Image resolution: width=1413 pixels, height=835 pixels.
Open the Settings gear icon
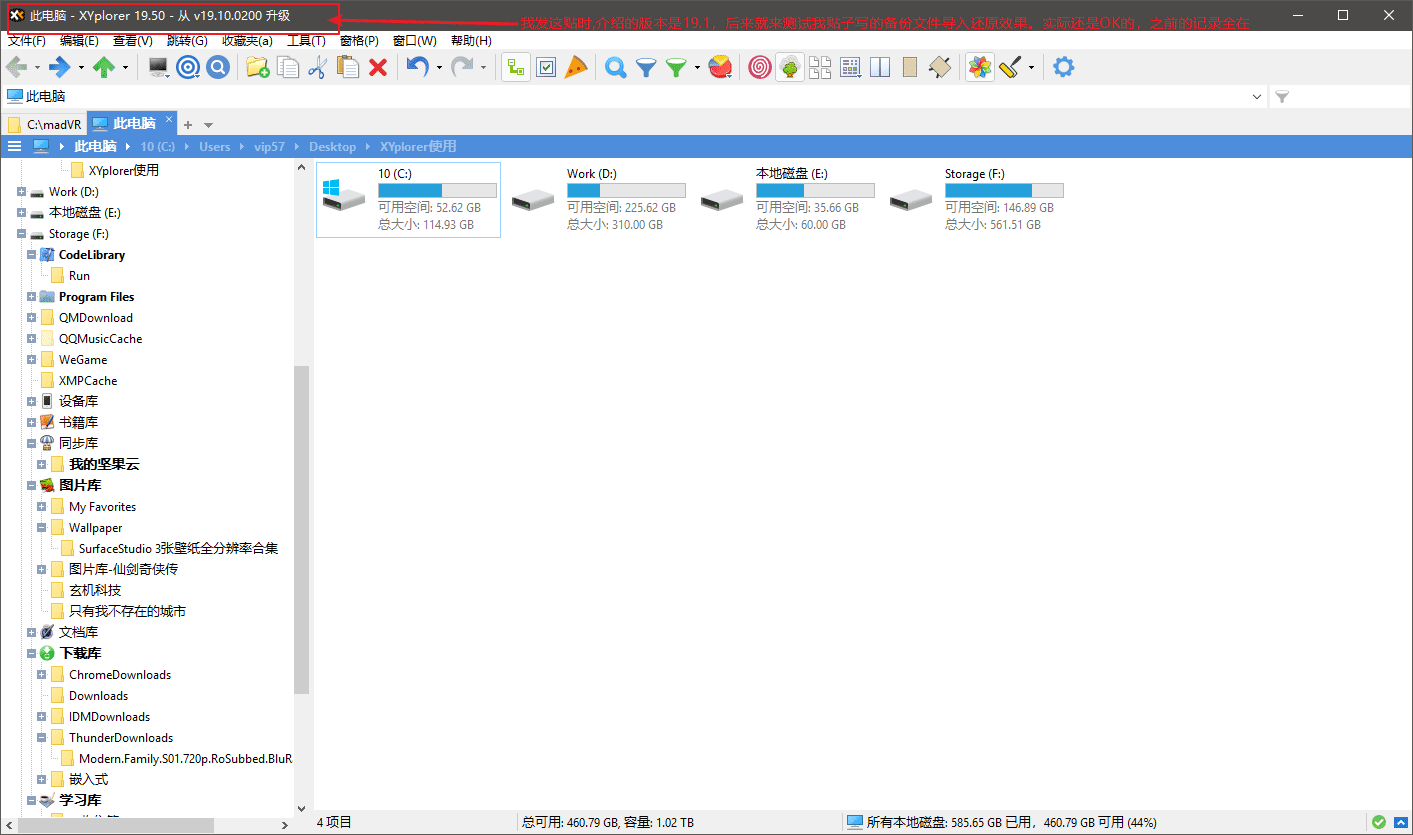(1063, 67)
